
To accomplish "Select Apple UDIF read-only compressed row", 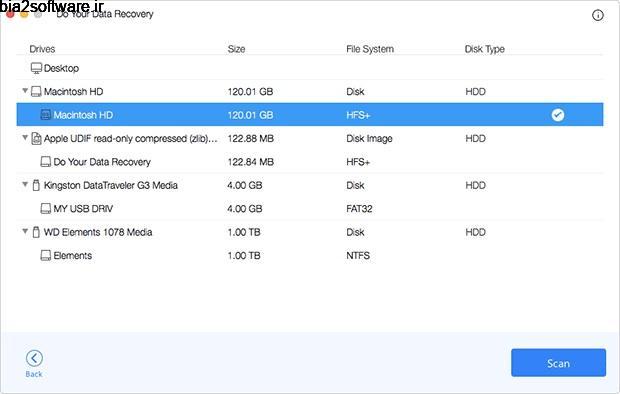I will pyautogui.click(x=310, y=138).
